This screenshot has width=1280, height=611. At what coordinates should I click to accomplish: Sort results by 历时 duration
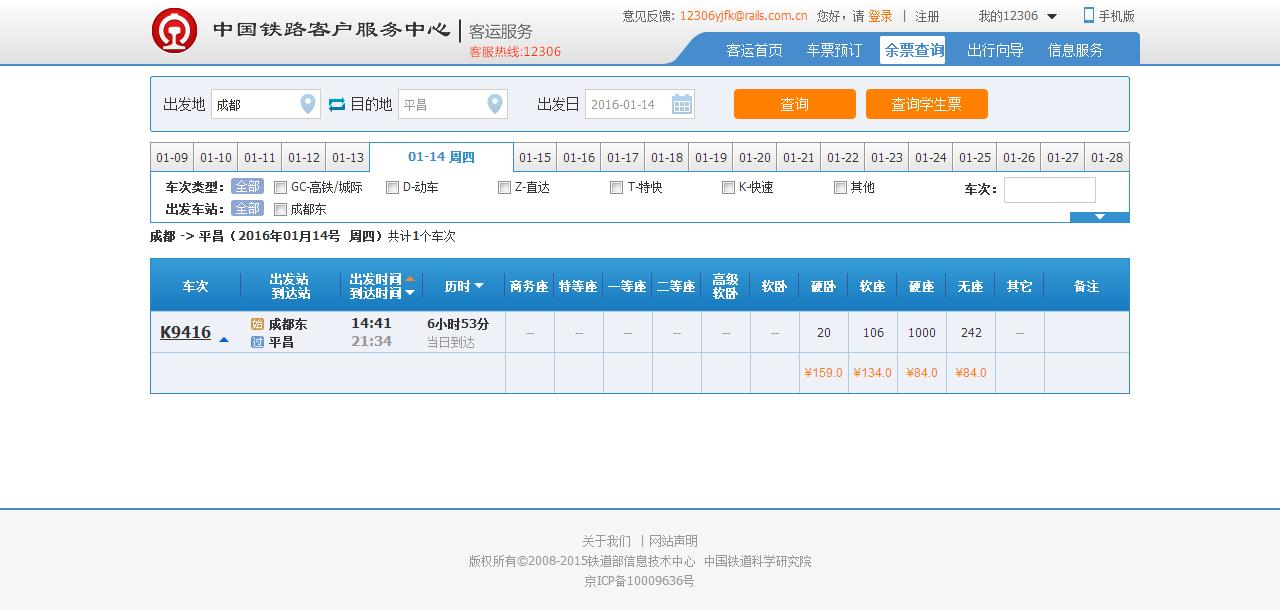pyautogui.click(x=464, y=286)
